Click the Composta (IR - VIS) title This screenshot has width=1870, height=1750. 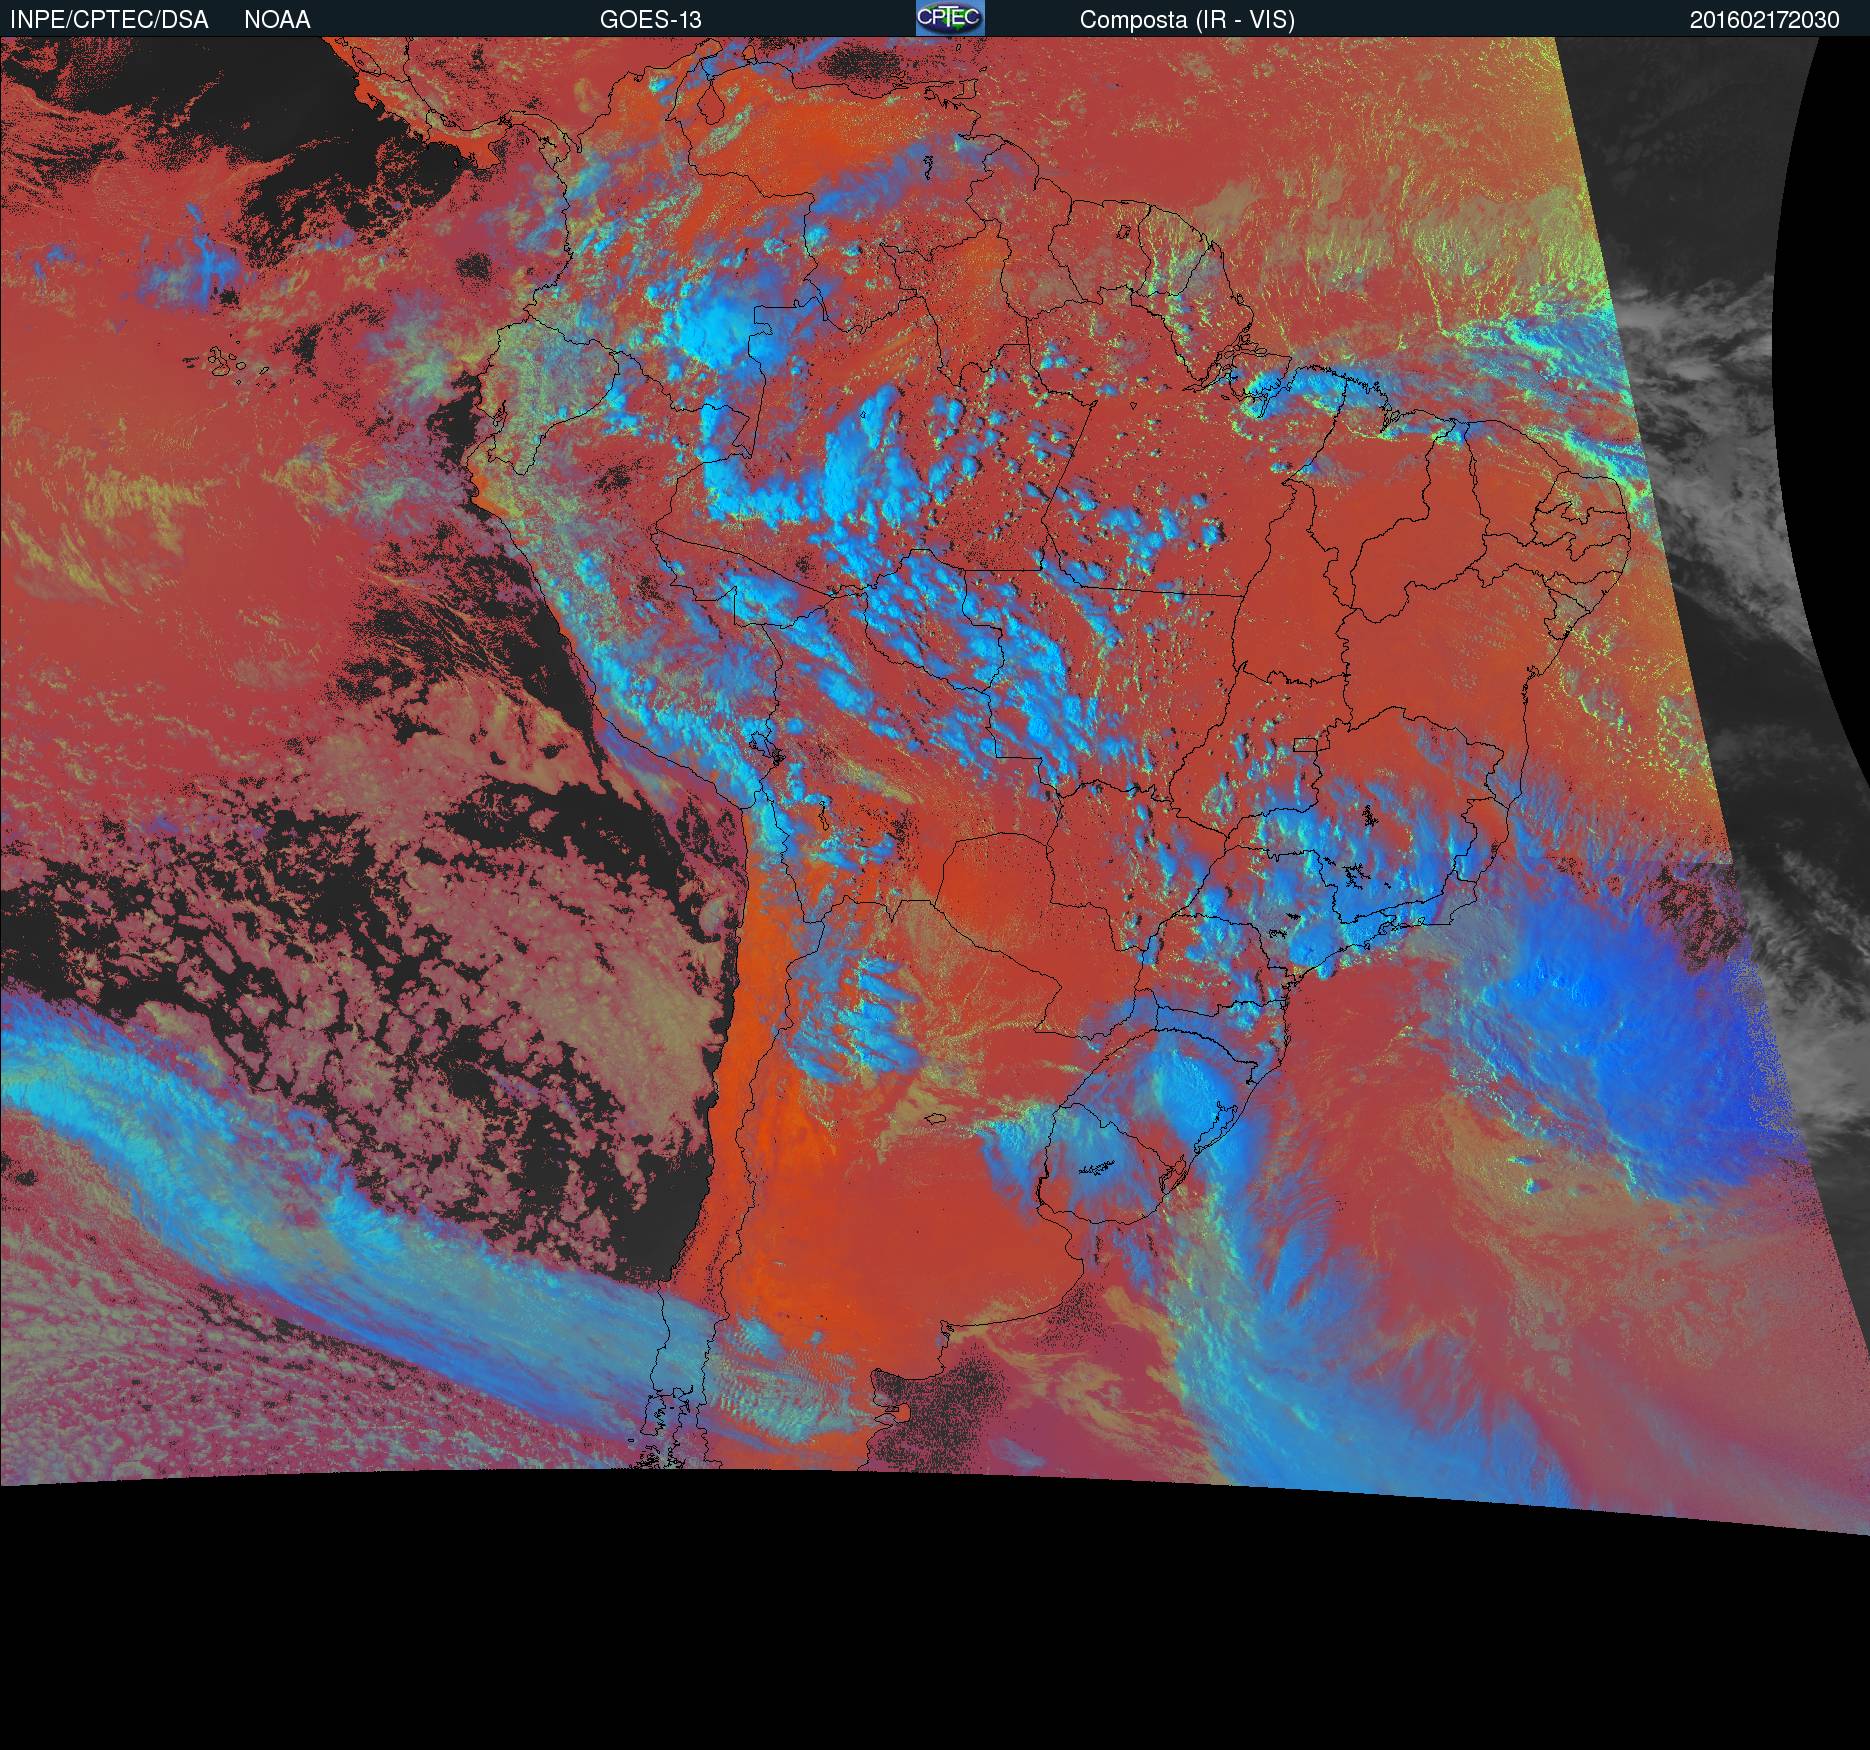pos(1187,20)
